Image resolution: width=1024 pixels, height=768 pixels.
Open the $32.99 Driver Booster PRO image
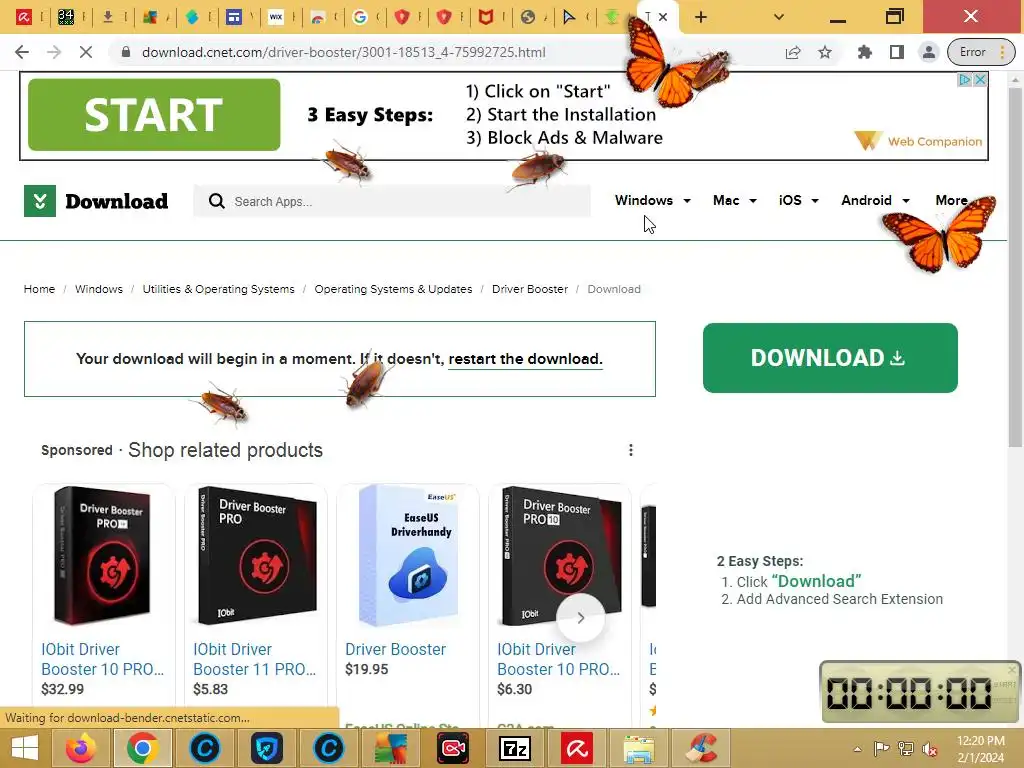[104, 556]
